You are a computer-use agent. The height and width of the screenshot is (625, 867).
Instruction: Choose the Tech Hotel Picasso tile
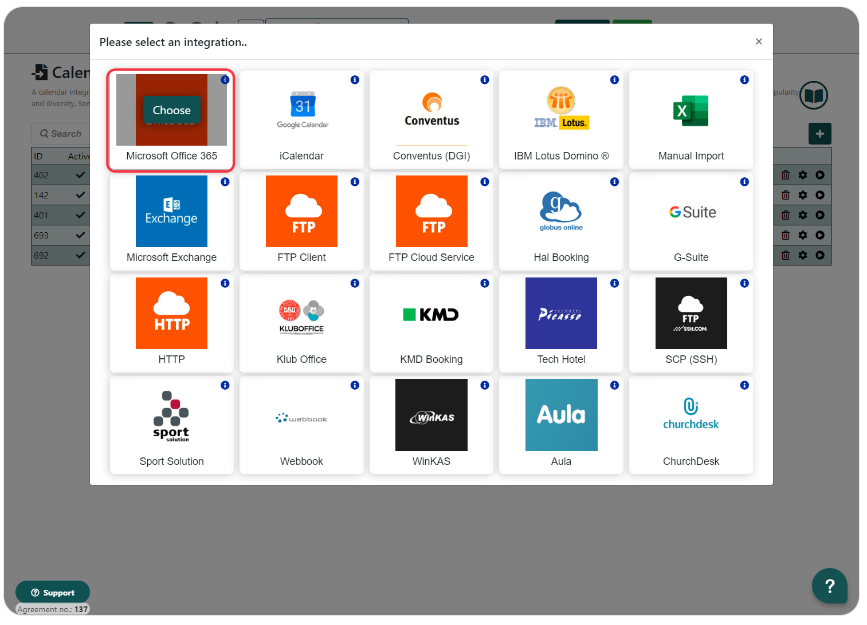[561, 323]
